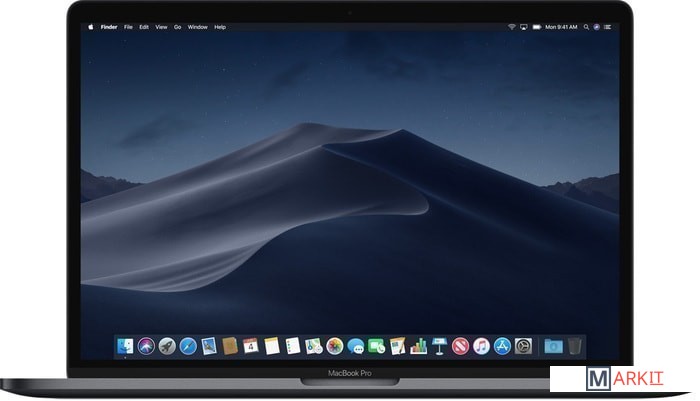This screenshot has width=700, height=401.
Task: Open the Help menu
Action: pos(219,26)
